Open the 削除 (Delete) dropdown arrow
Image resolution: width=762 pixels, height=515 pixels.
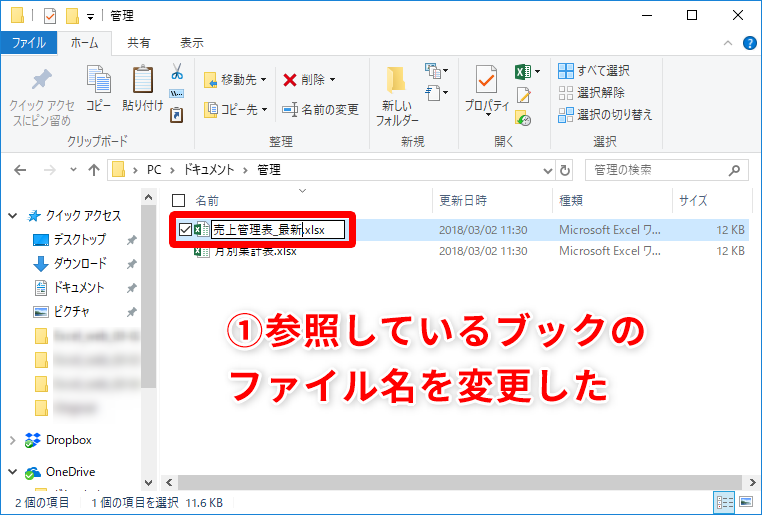333,80
